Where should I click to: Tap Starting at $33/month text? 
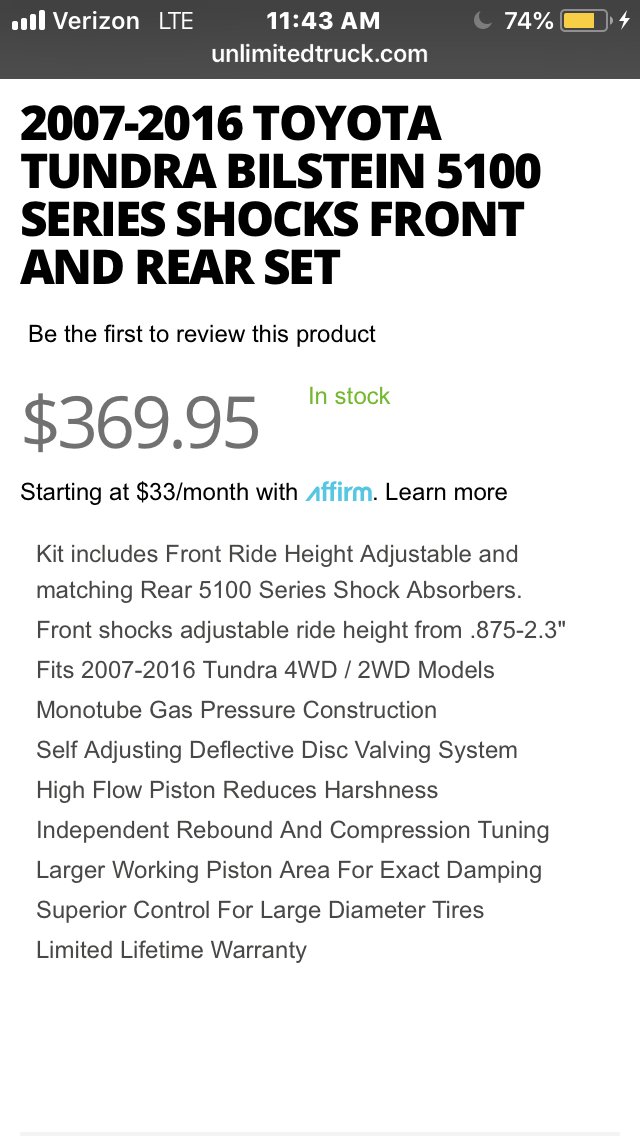pyautogui.click(x=159, y=493)
